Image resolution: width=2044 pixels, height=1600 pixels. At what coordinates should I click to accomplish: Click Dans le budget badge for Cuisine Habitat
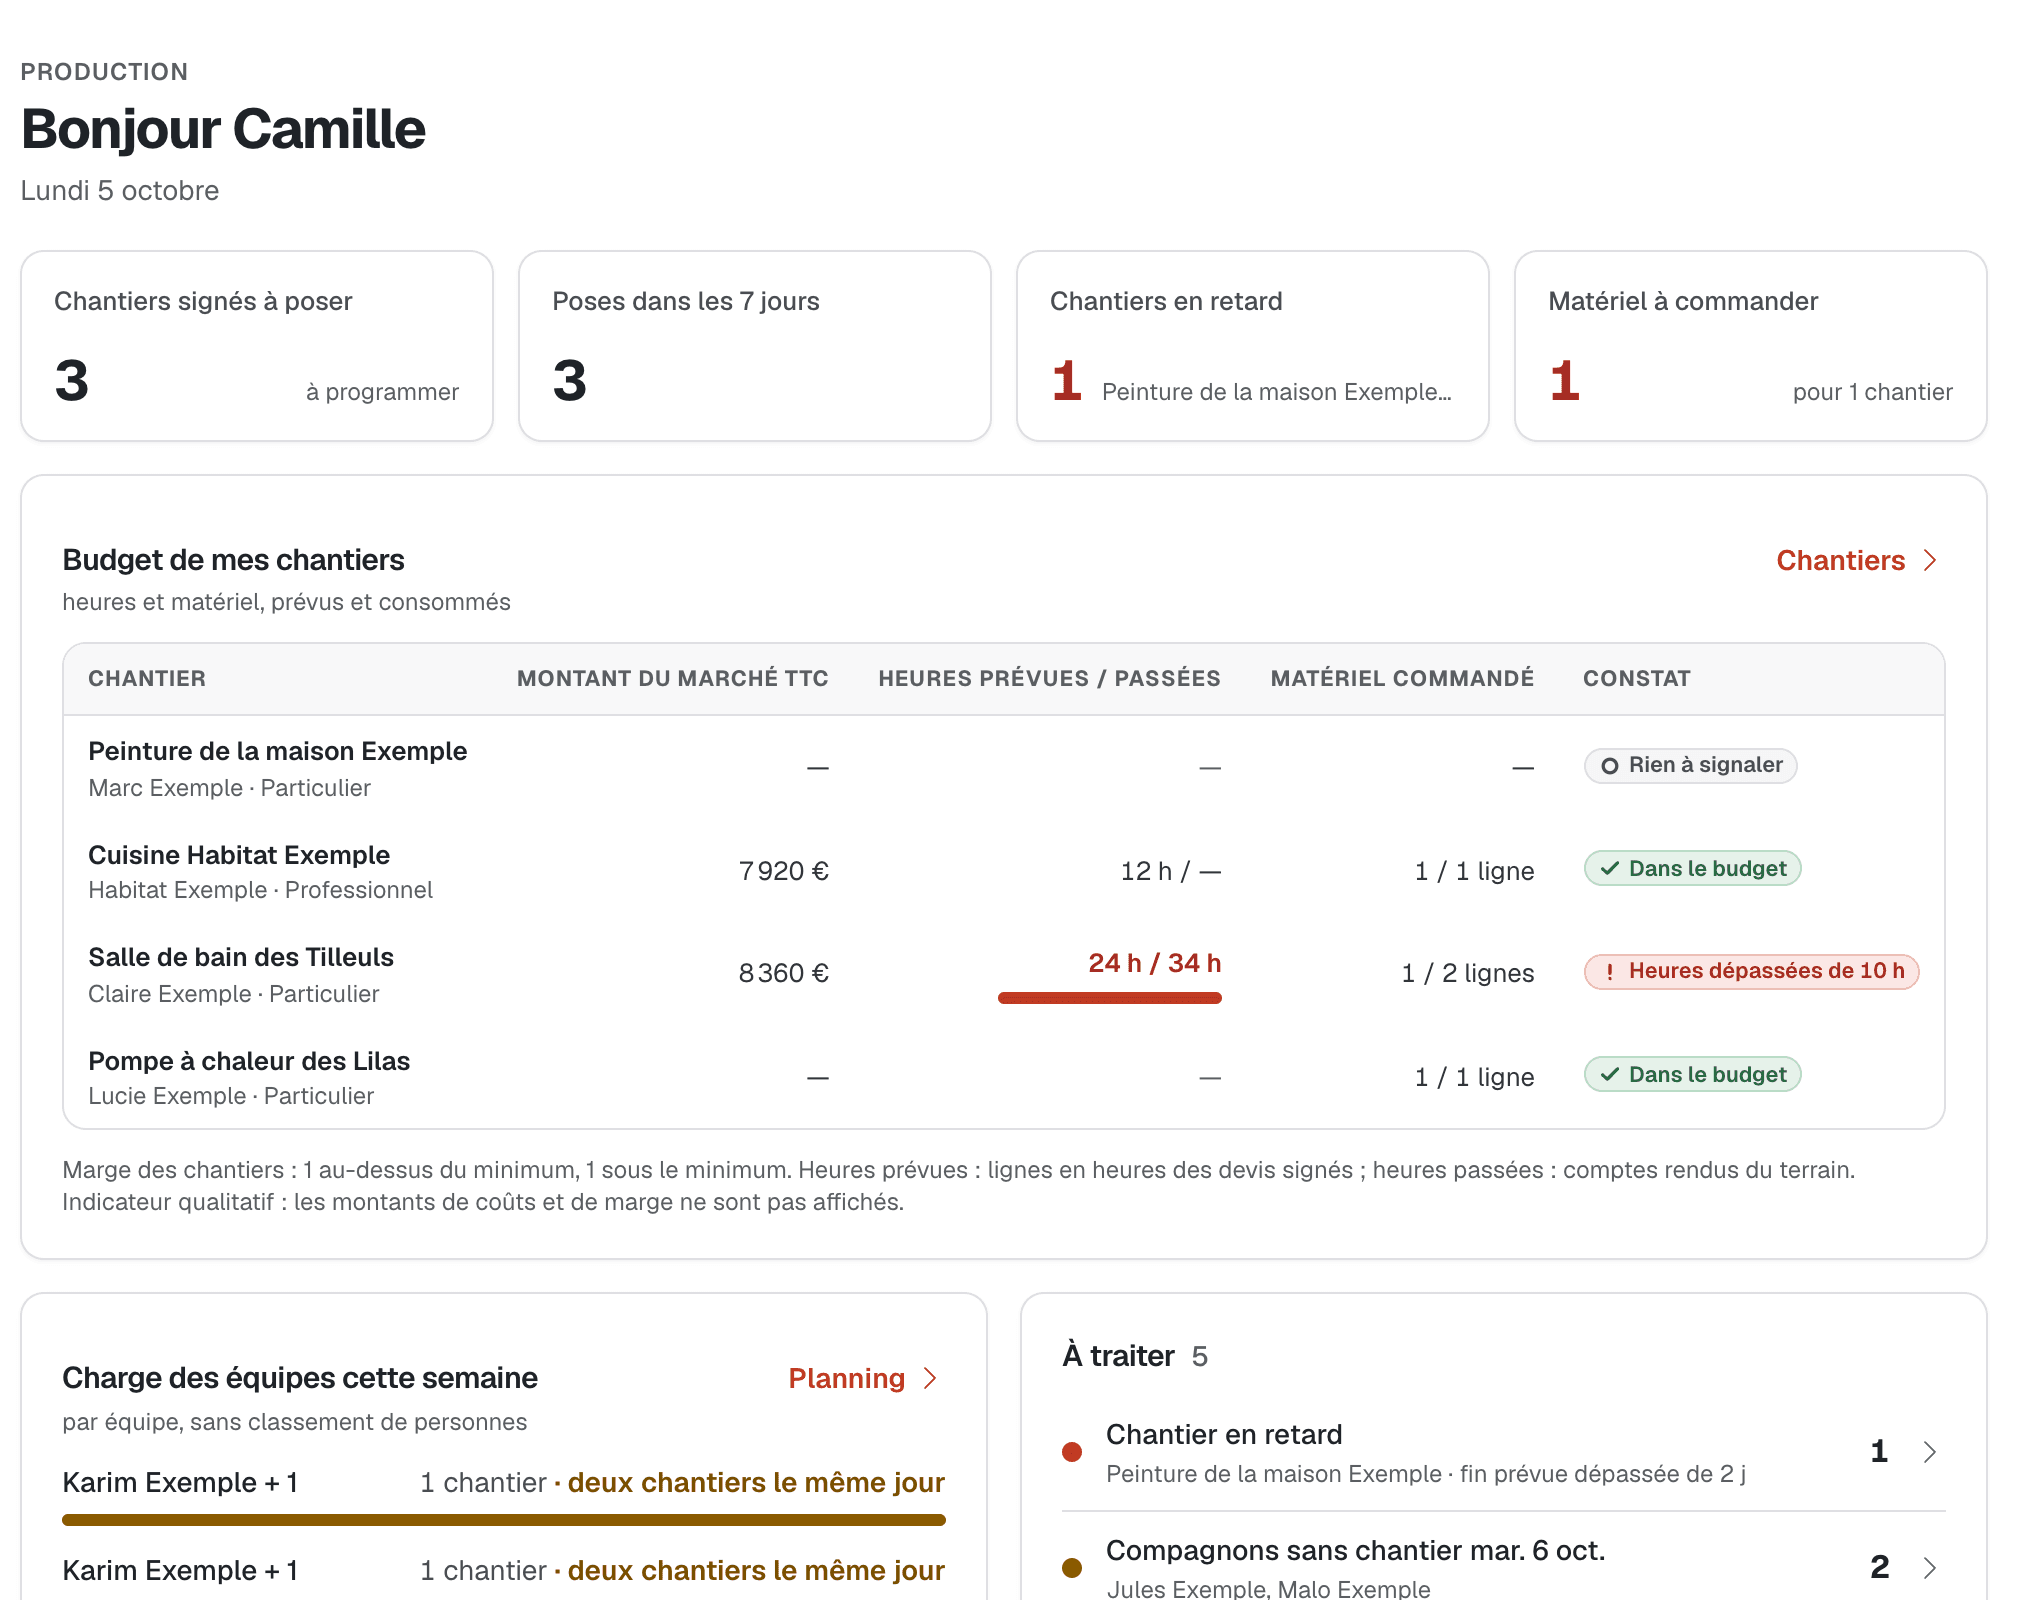1693,869
